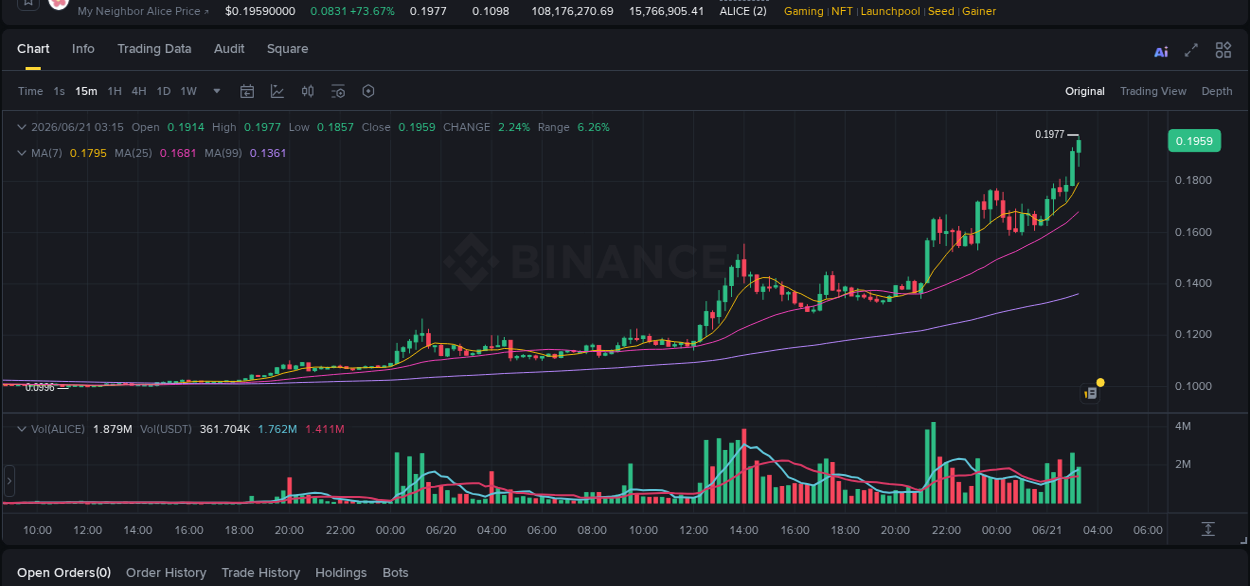Click the My Neighbor Alice Price link
Screen dimensions: 1250x586
[x=143, y=11]
